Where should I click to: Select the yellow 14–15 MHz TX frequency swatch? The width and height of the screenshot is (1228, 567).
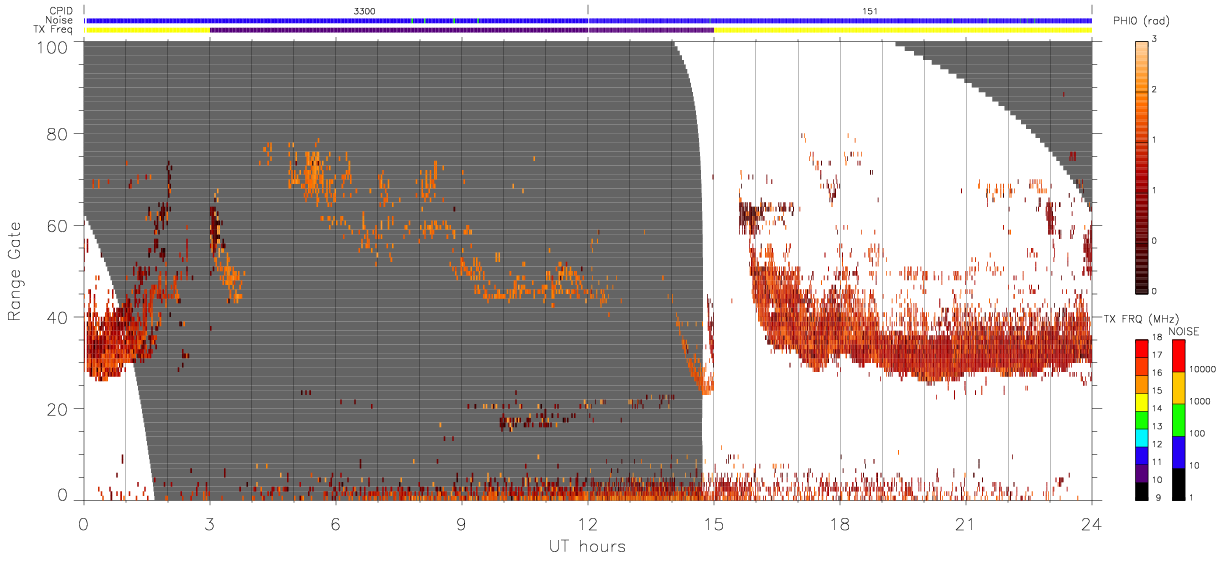click(1141, 401)
